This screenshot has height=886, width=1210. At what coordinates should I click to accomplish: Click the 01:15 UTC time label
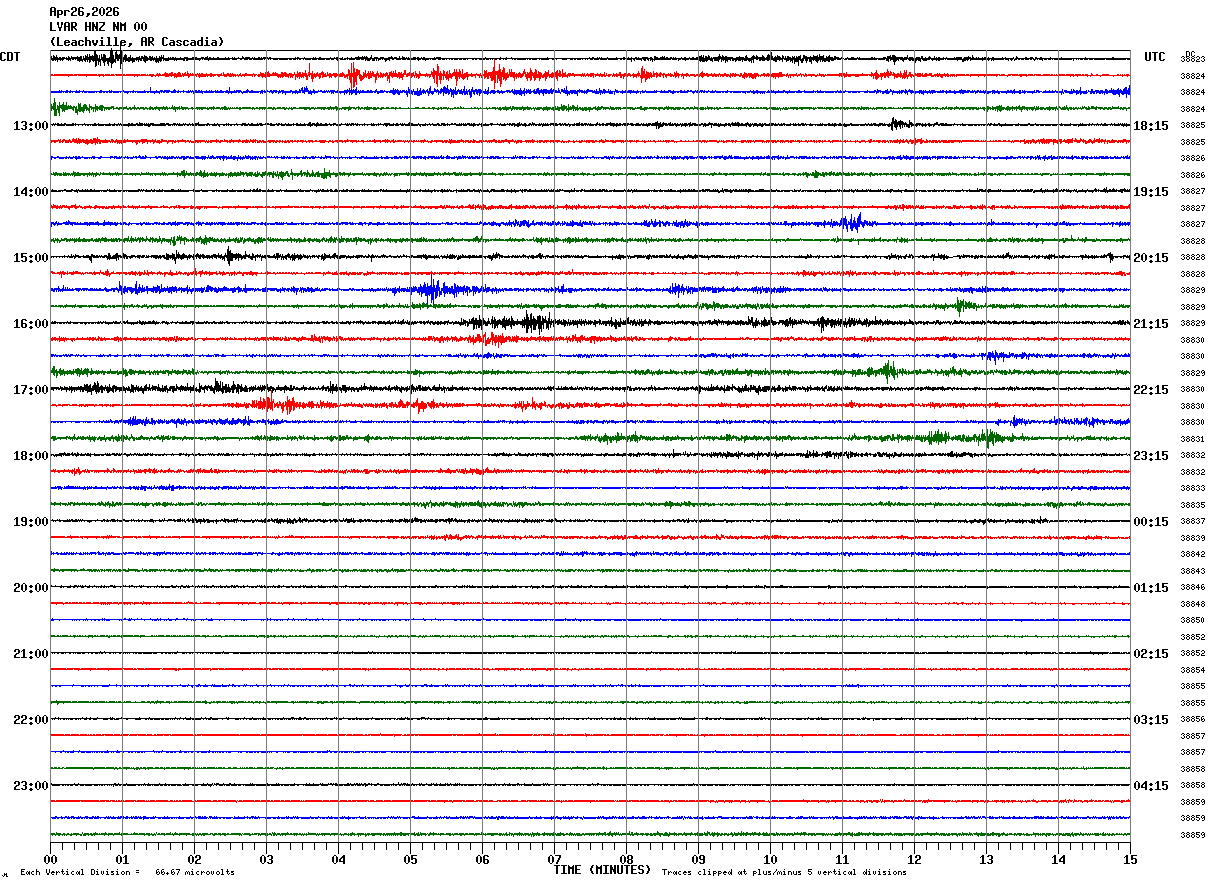[x=1151, y=588]
